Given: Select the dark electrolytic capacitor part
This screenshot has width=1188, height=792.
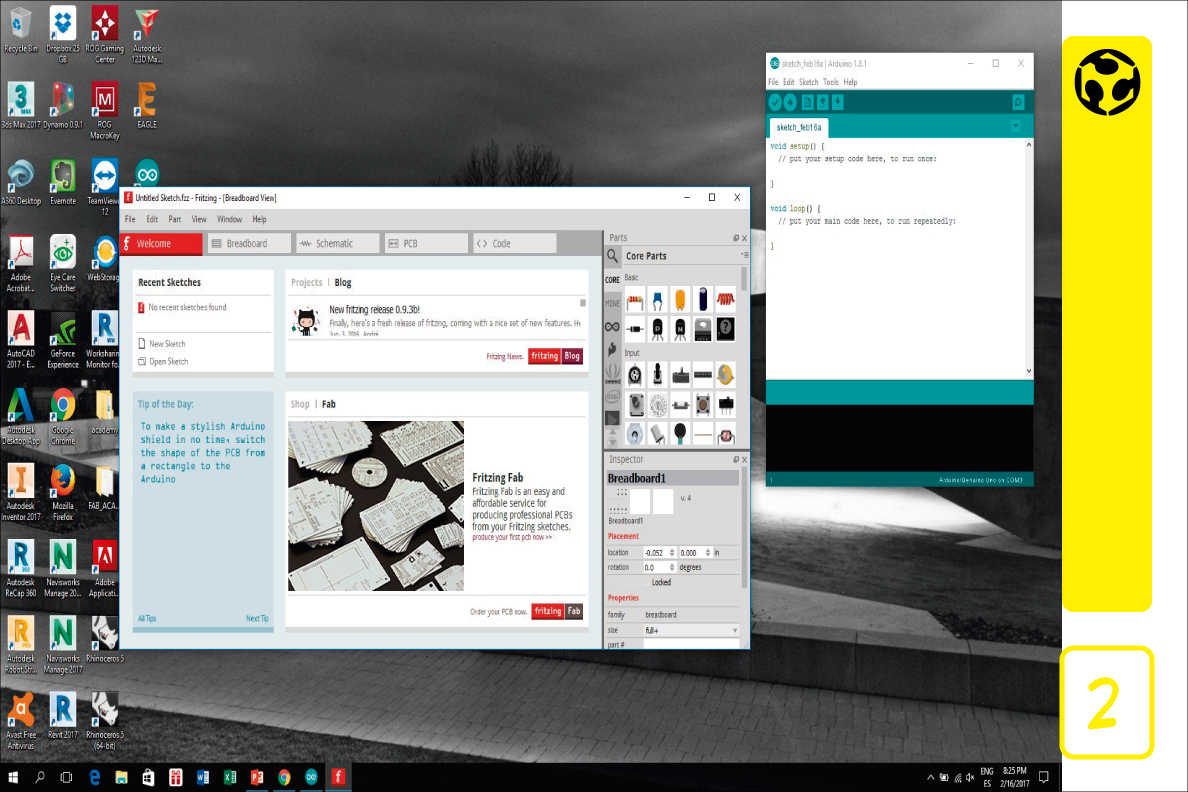Looking at the screenshot, I should [703, 300].
